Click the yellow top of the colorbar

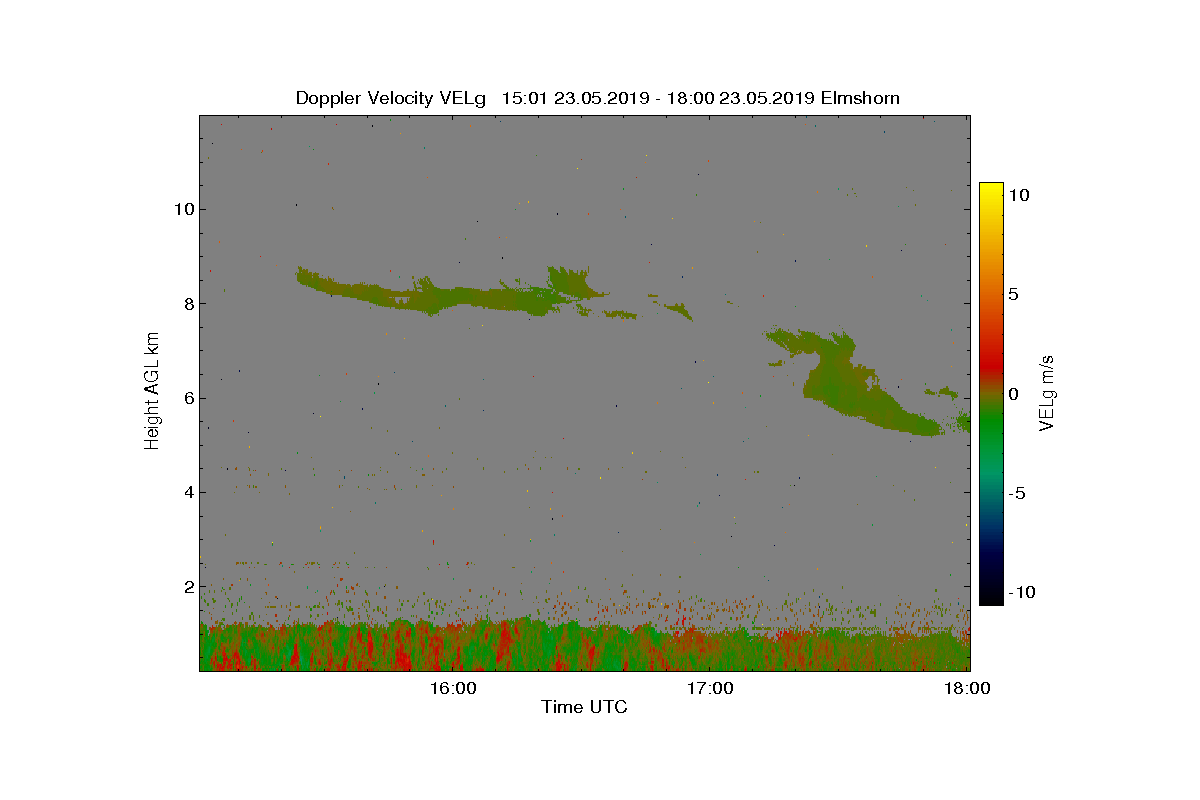[991, 190]
